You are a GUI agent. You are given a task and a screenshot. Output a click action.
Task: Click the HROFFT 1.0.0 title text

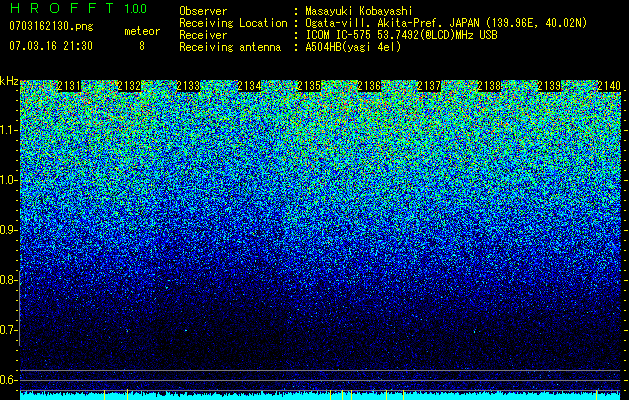pos(78,8)
